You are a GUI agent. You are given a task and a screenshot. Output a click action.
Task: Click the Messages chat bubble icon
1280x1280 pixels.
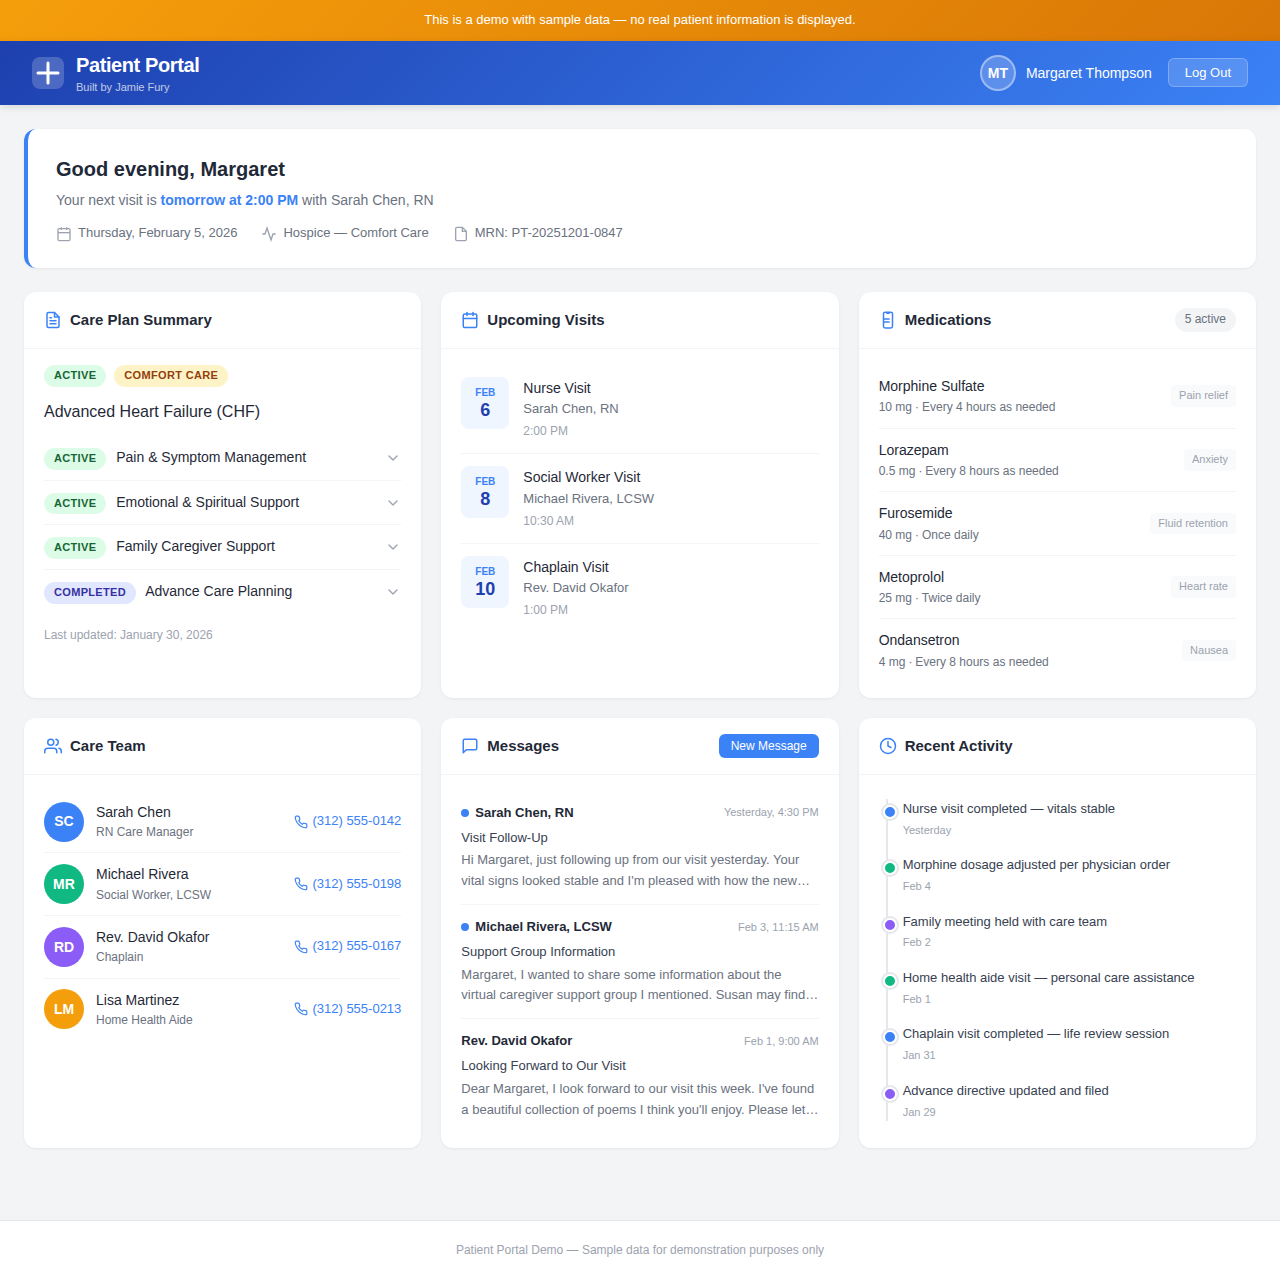469,745
